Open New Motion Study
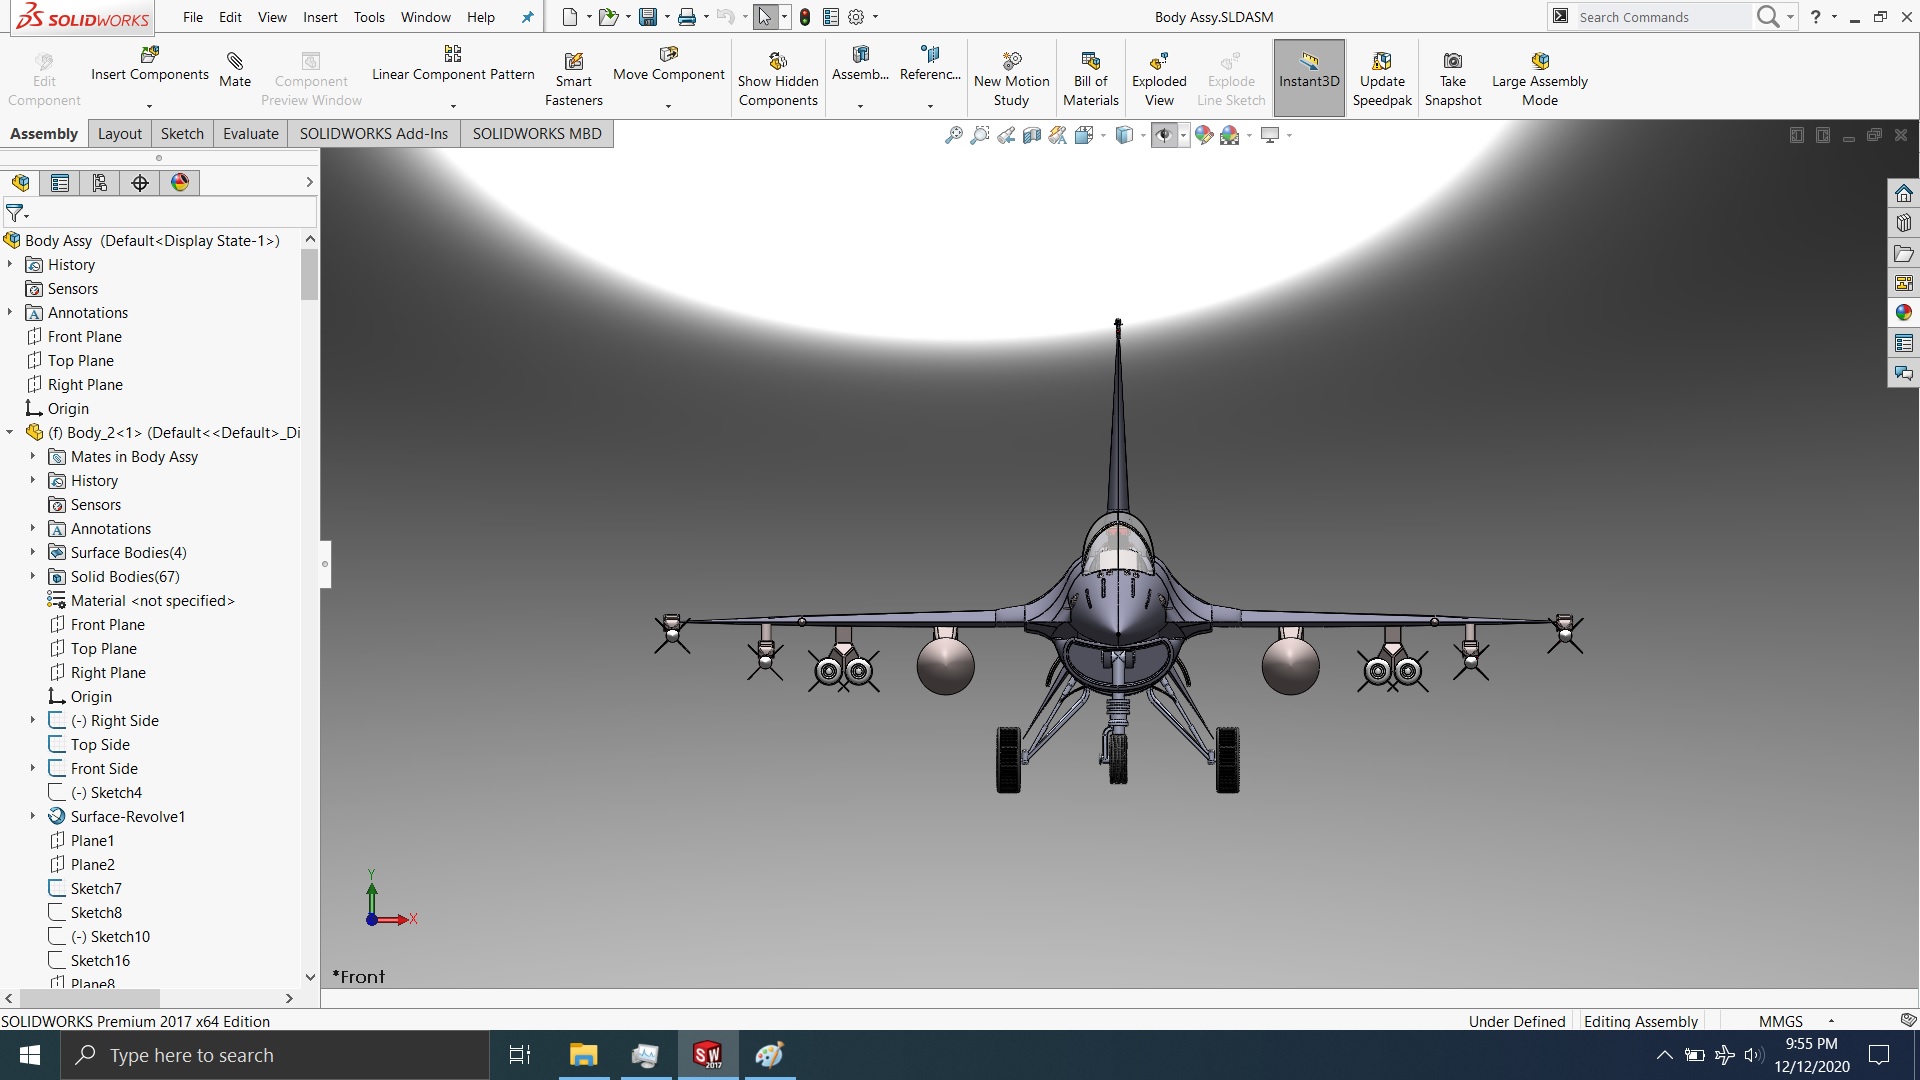 tap(1011, 79)
